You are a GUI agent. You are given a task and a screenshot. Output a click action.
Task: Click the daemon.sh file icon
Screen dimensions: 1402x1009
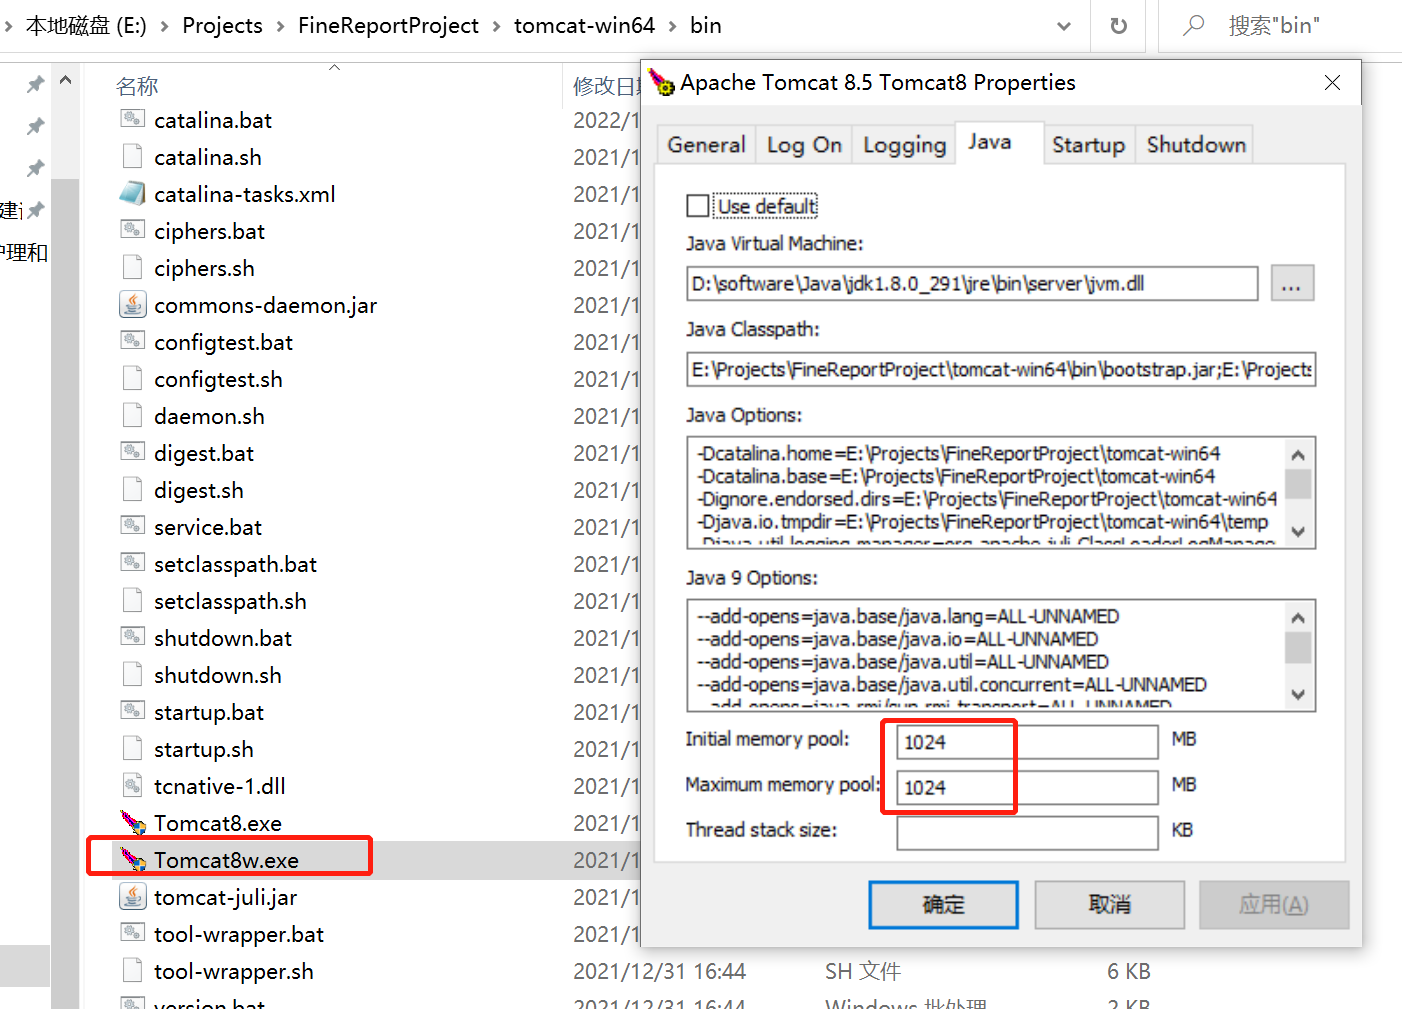click(133, 415)
